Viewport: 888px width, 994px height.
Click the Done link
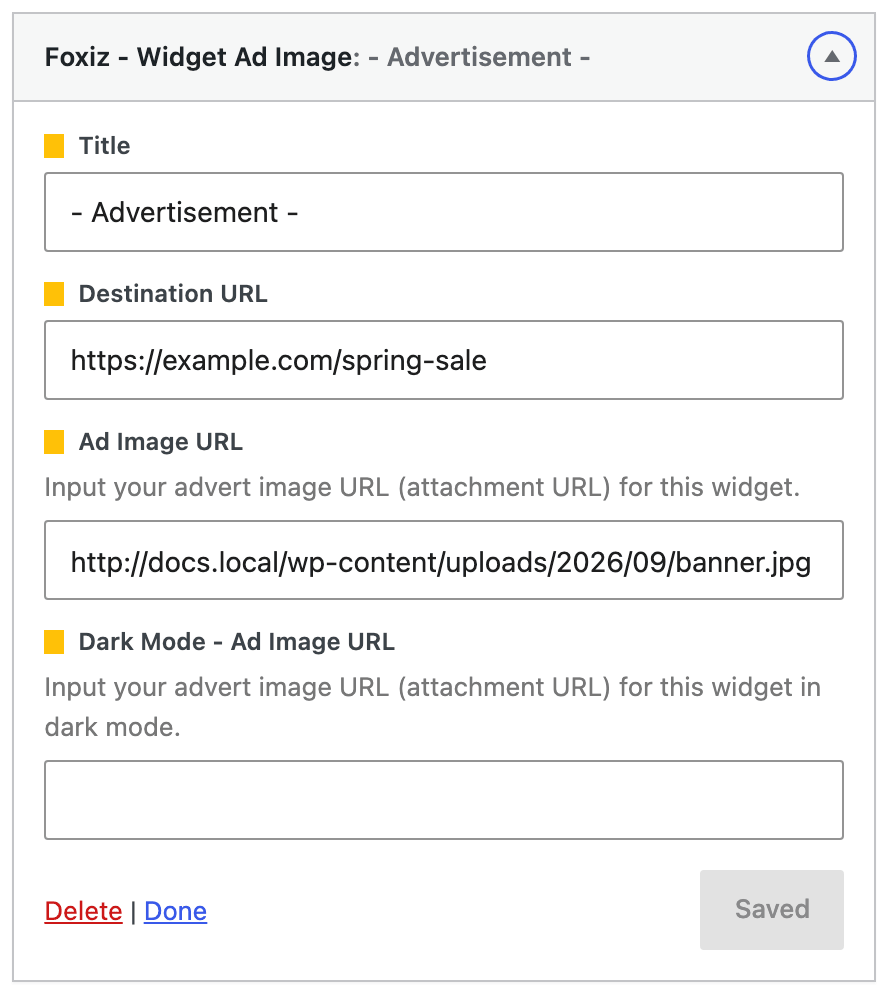(x=176, y=911)
